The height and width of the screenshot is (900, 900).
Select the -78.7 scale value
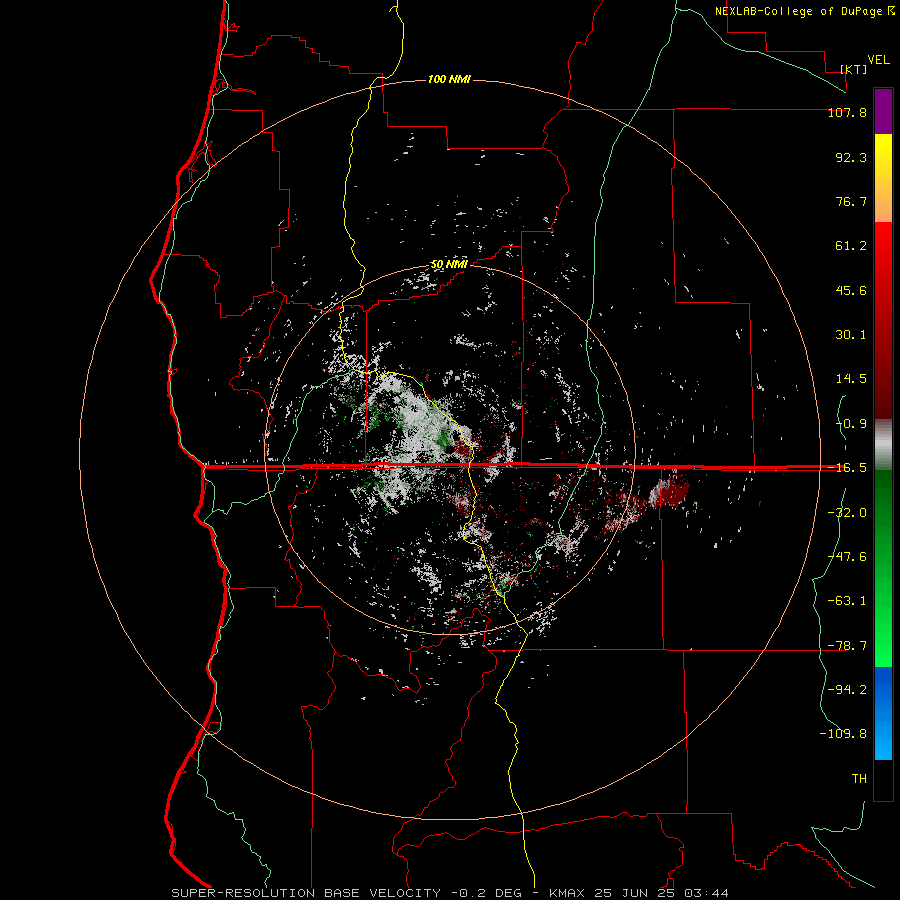coord(847,645)
